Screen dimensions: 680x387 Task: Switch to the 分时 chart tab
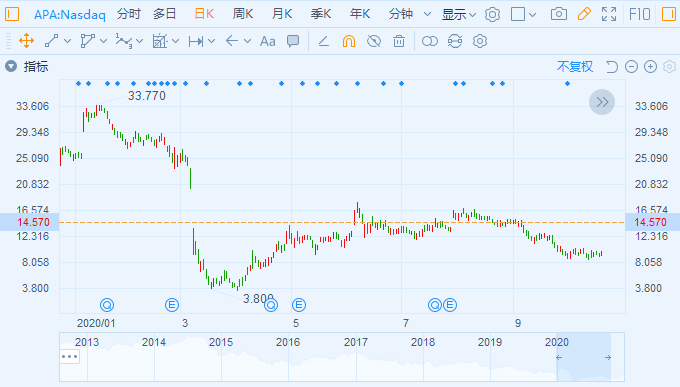tap(129, 14)
